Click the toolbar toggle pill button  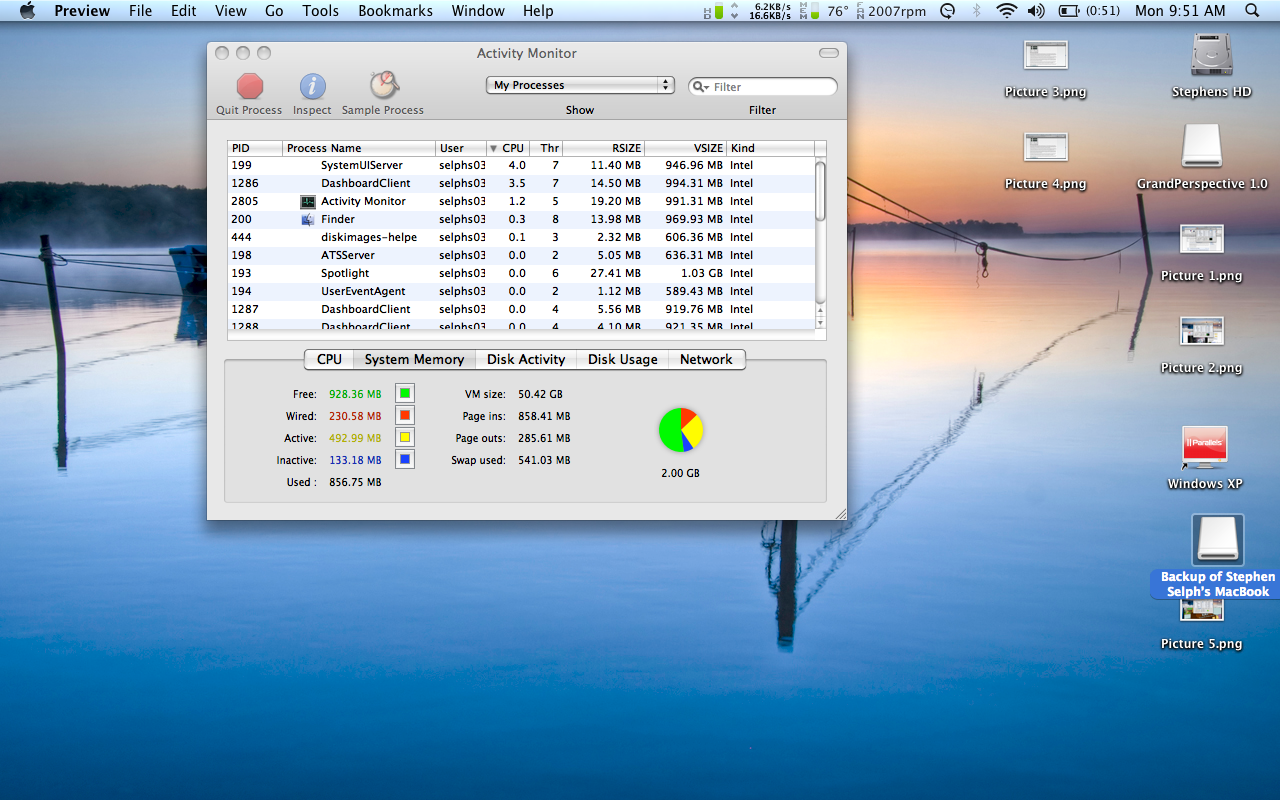point(828,53)
